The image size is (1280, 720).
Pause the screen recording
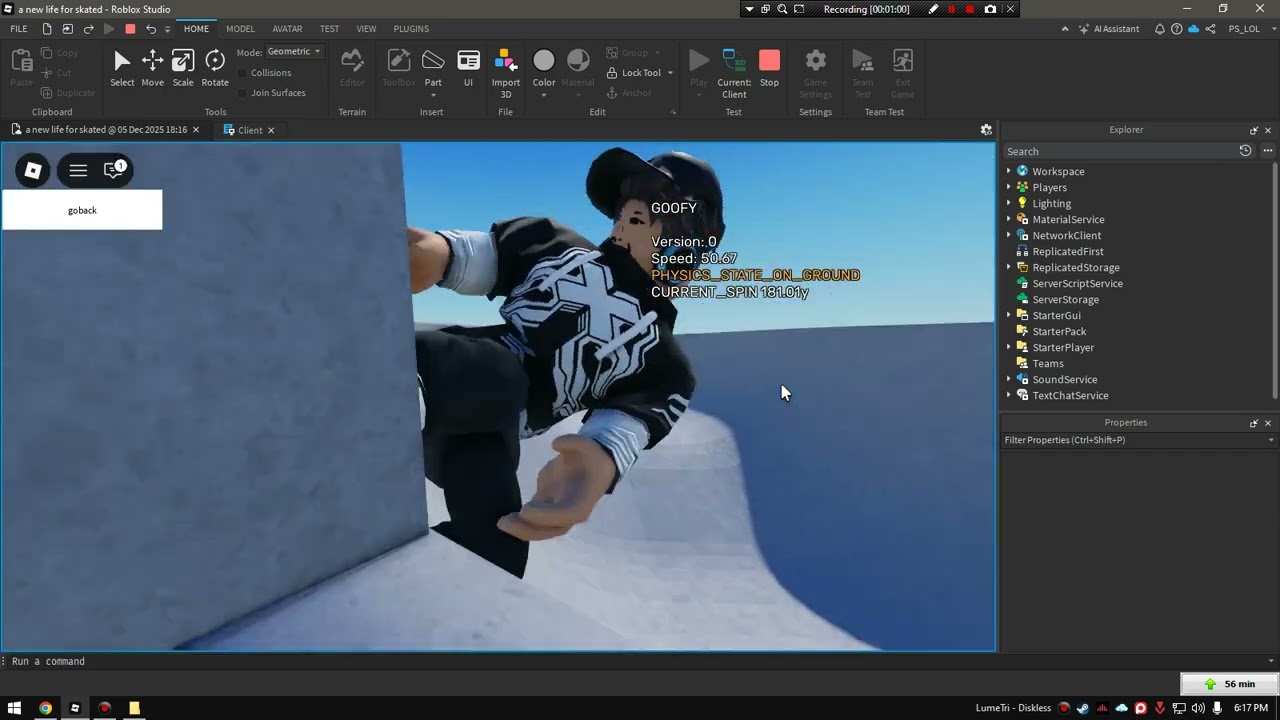[952, 9]
